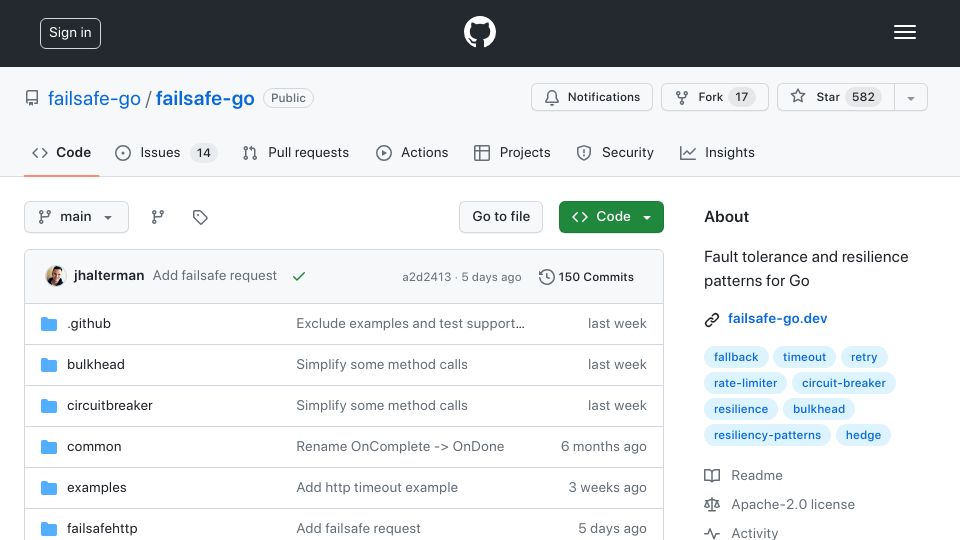The image size is (960, 540).
Task: Select the rate-limiter topic tag
Action: 745,383
